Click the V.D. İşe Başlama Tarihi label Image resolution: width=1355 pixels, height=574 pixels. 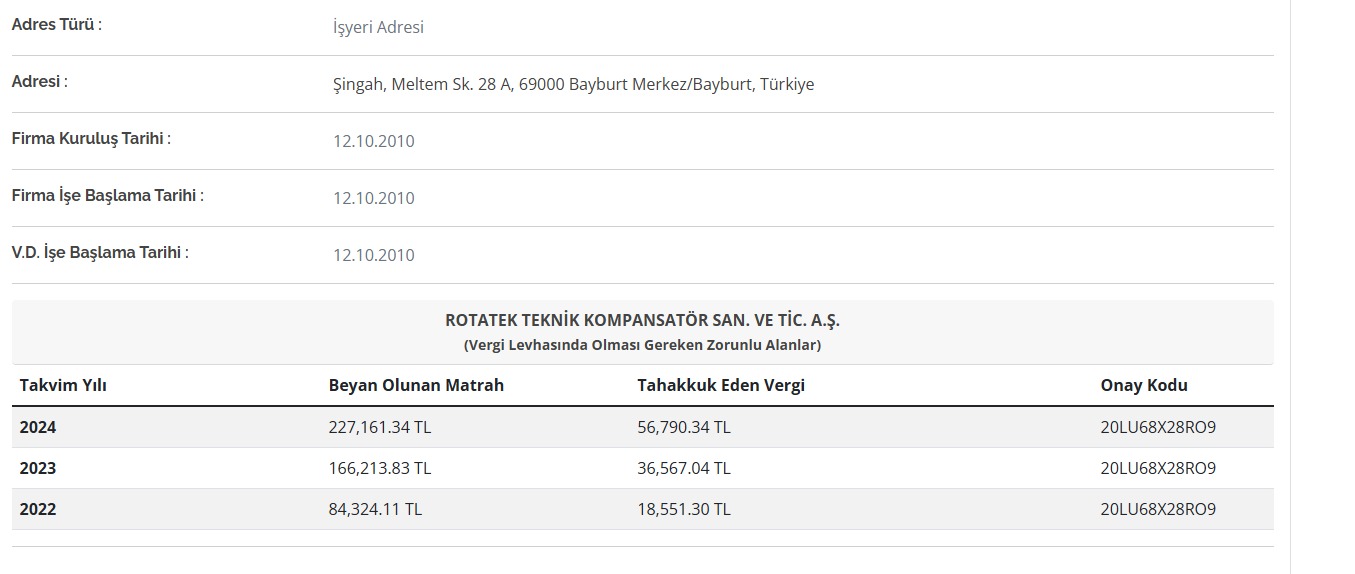[100, 252]
